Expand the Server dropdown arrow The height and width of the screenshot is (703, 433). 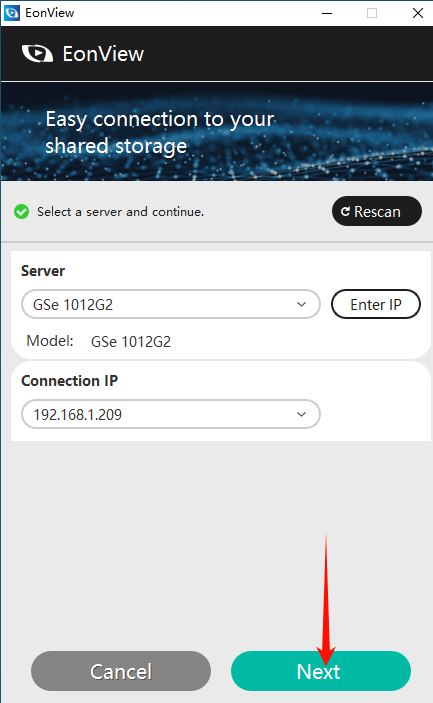point(301,304)
